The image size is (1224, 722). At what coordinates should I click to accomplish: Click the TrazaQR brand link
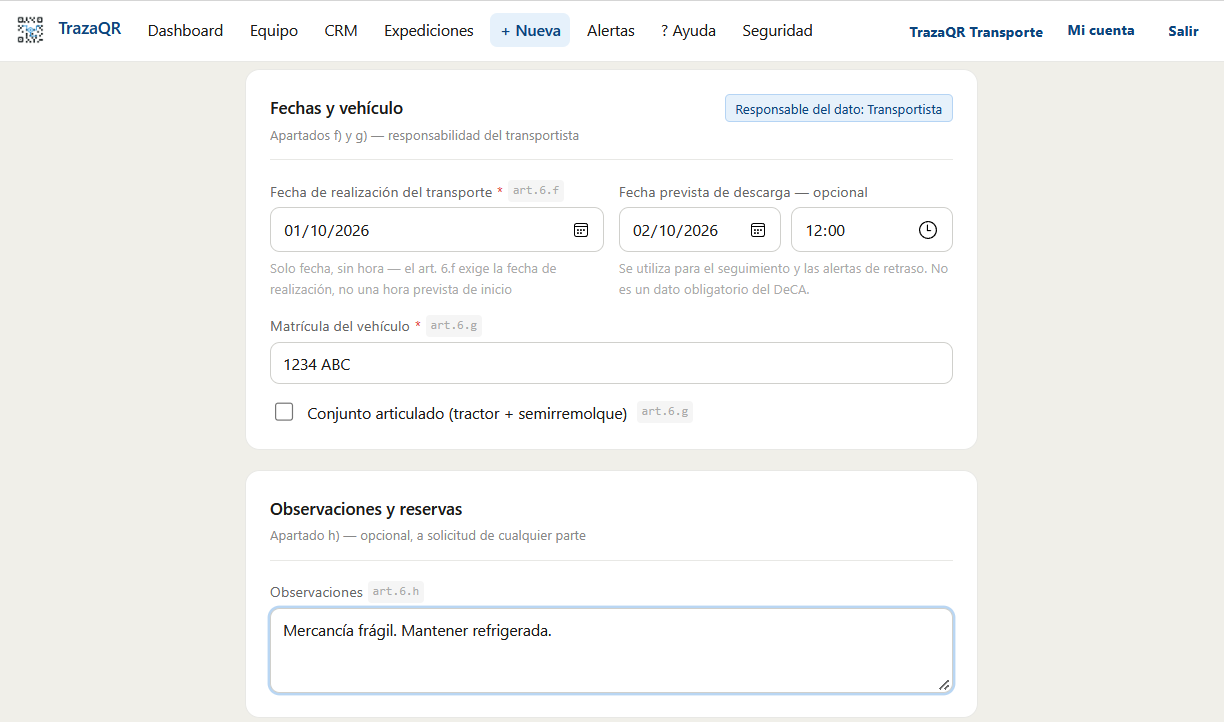pyautogui.click(x=90, y=29)
